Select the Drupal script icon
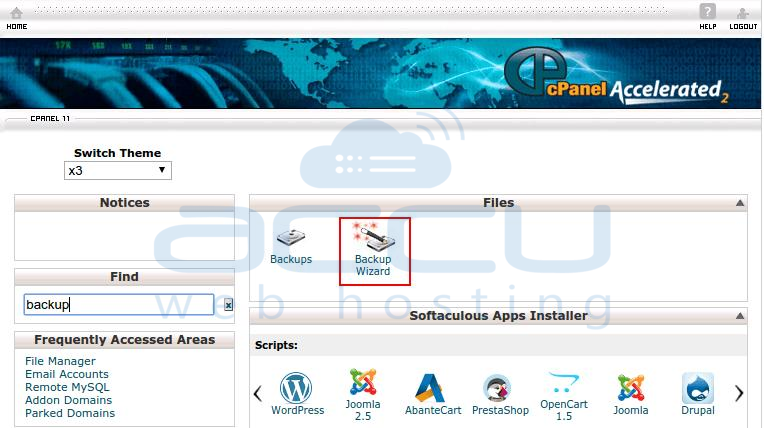Viewport: 764px width, 428px height. tap(698, 389)
